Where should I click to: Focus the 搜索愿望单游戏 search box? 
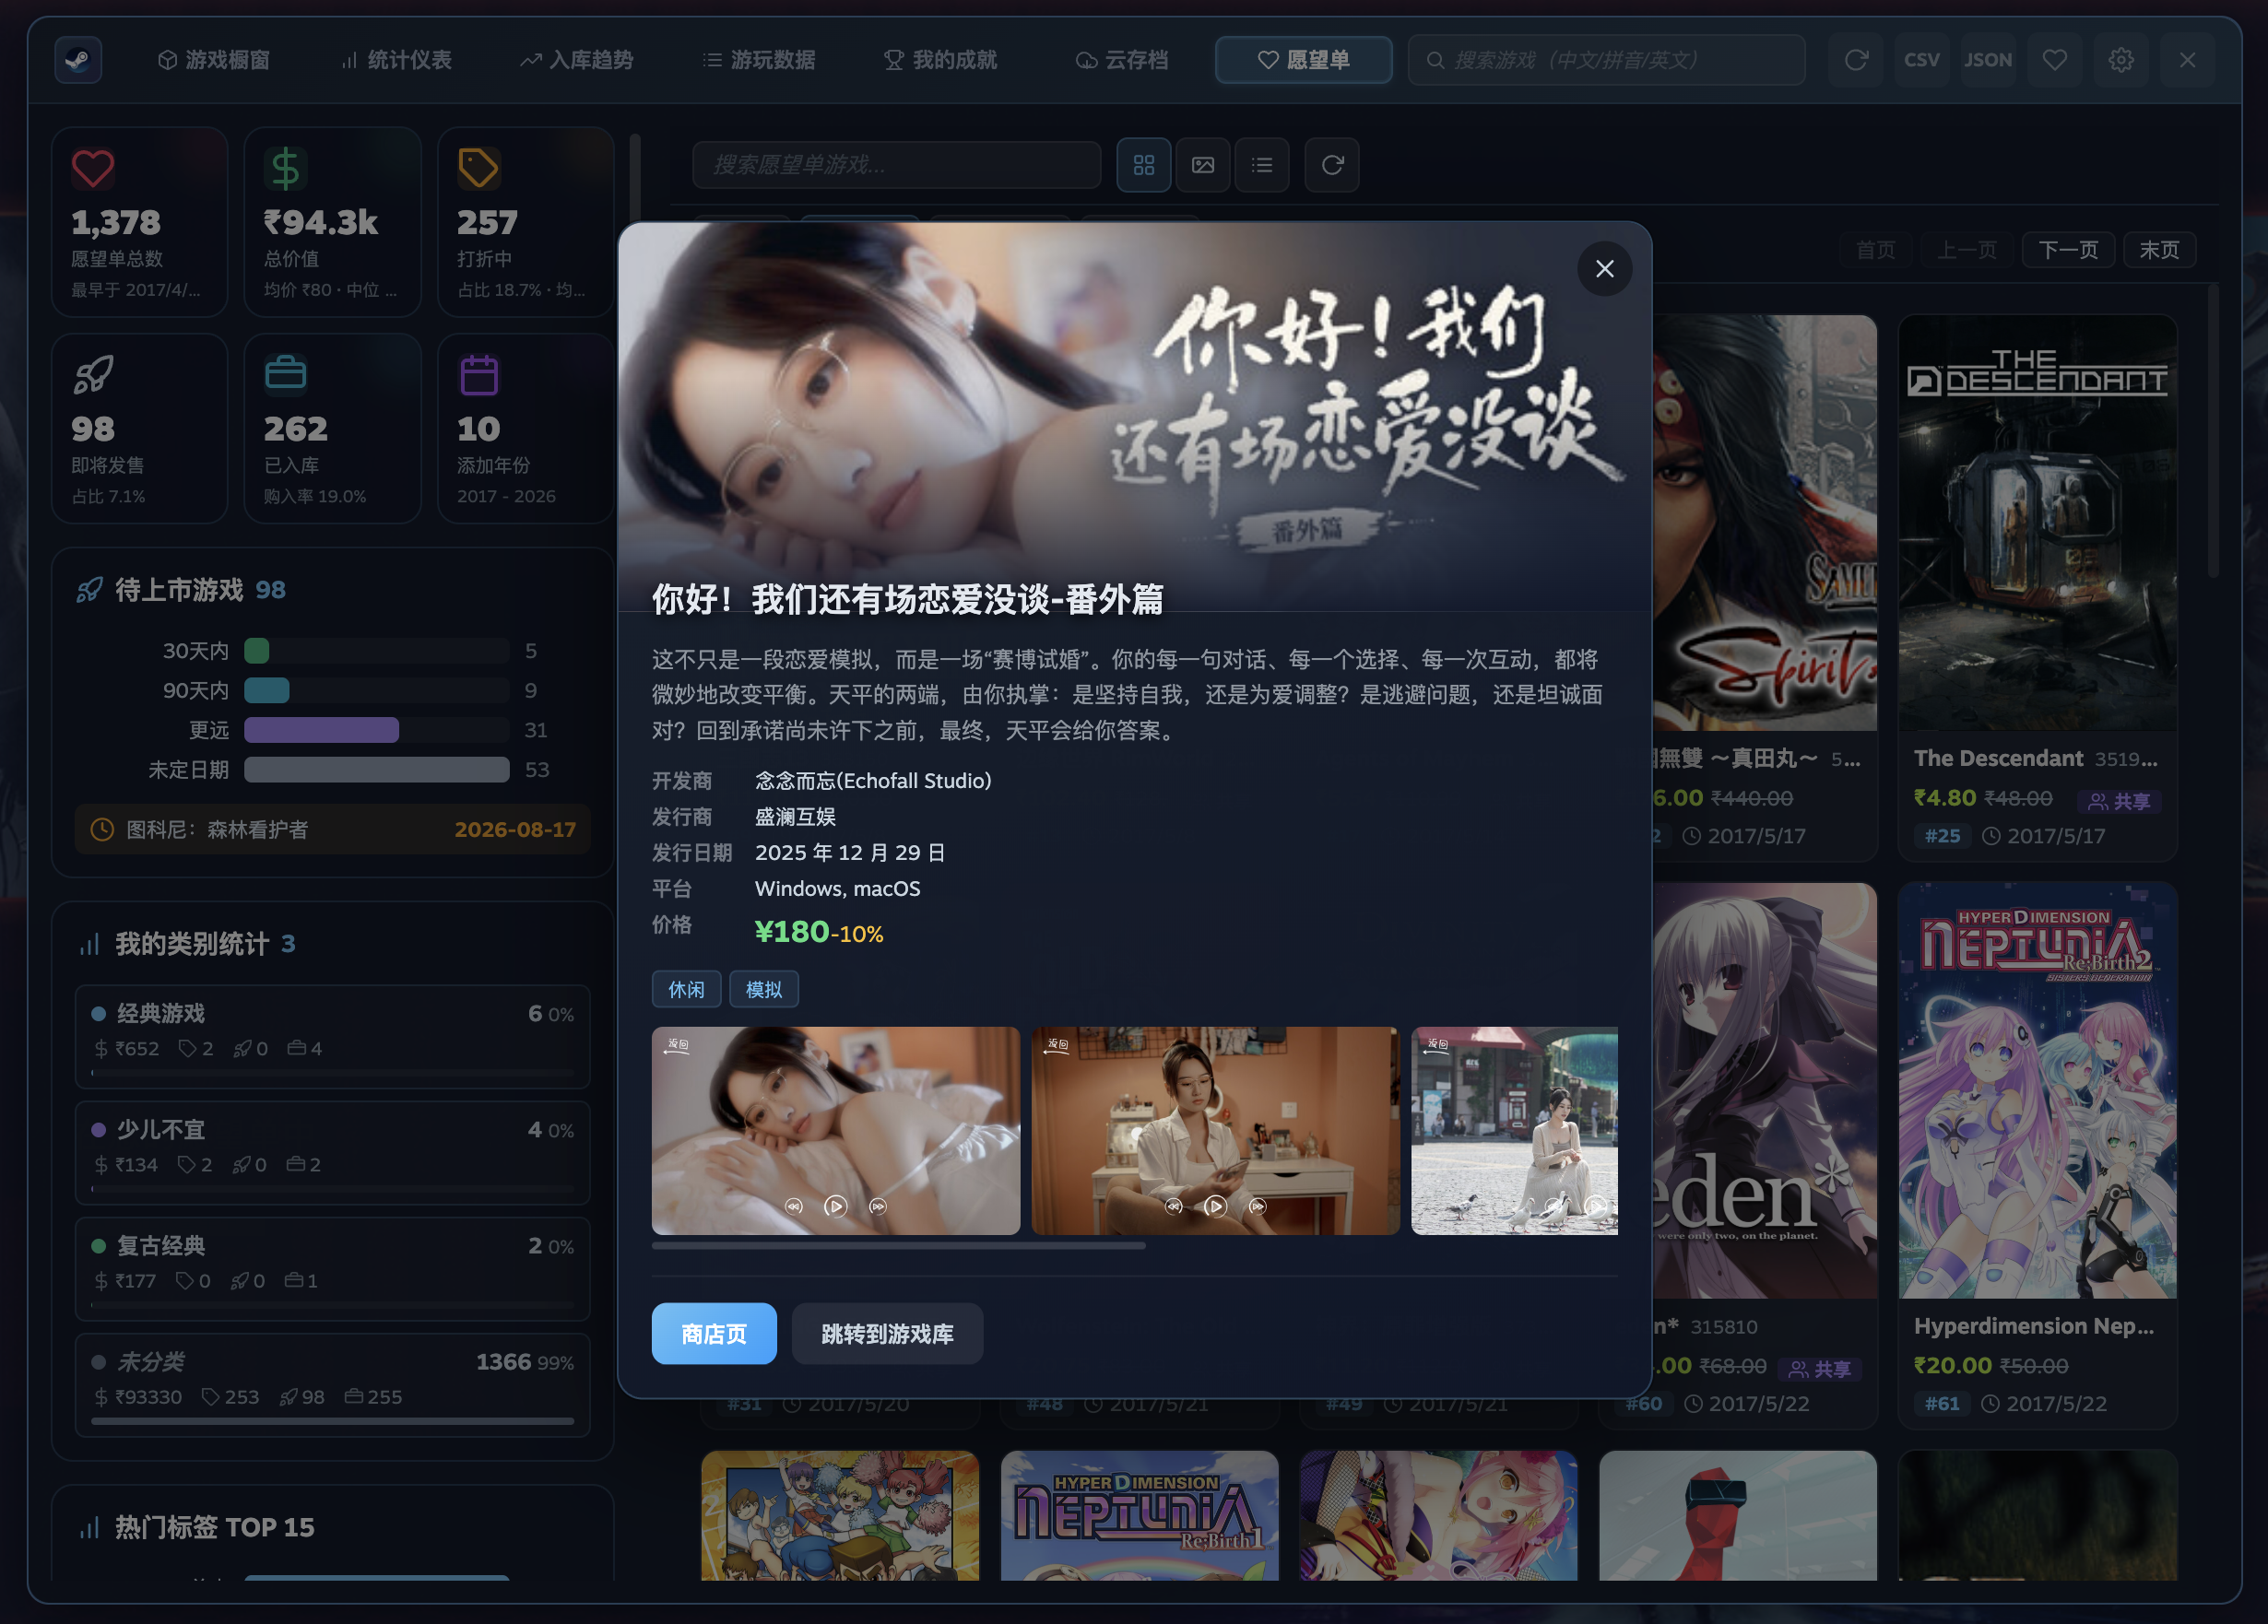click(x=896, y=165)
